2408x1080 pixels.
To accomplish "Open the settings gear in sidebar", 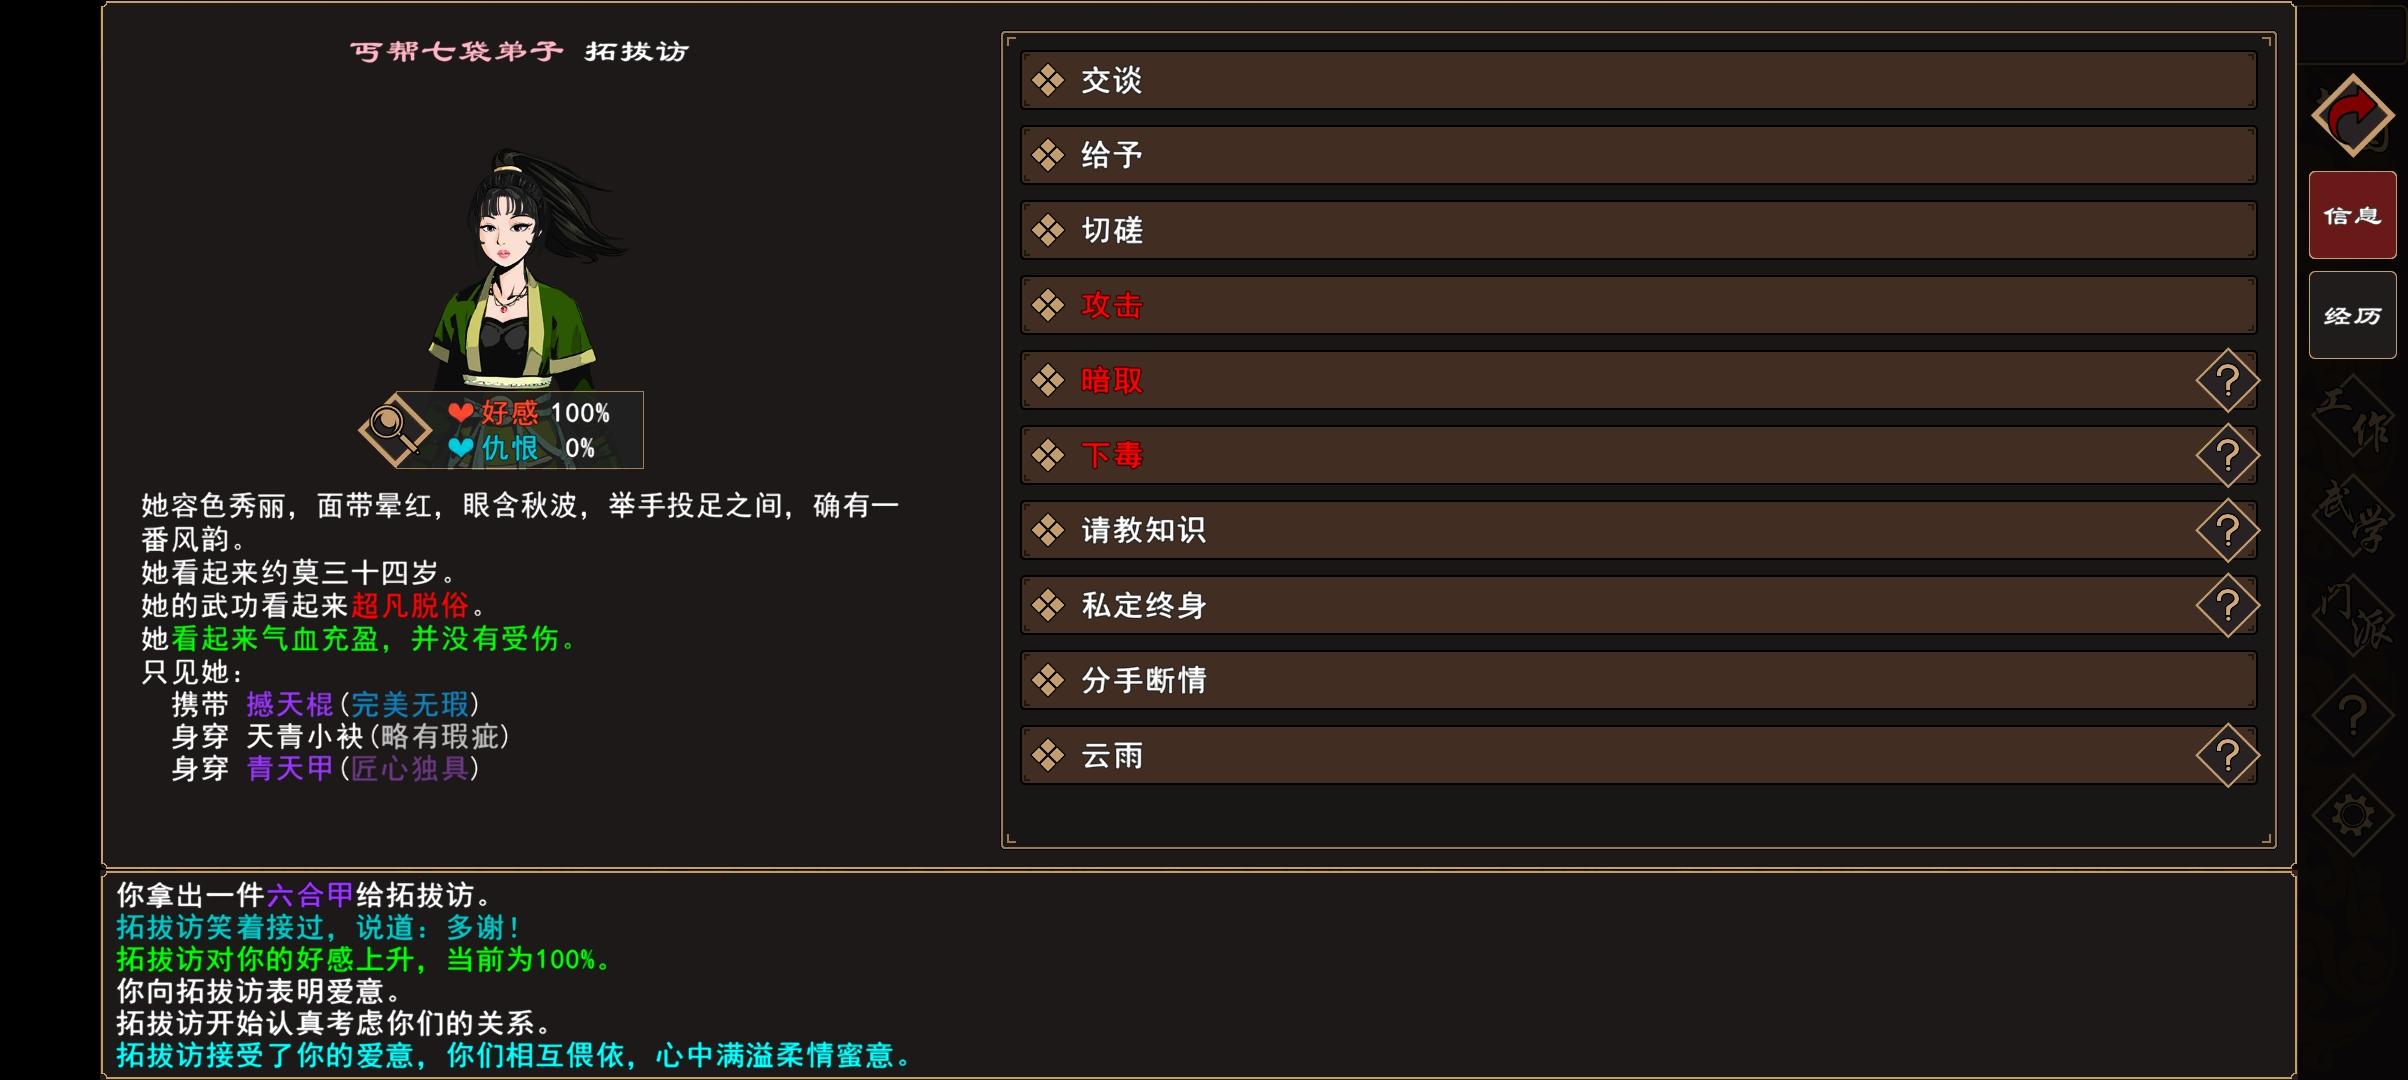I will click(2352, 815).
